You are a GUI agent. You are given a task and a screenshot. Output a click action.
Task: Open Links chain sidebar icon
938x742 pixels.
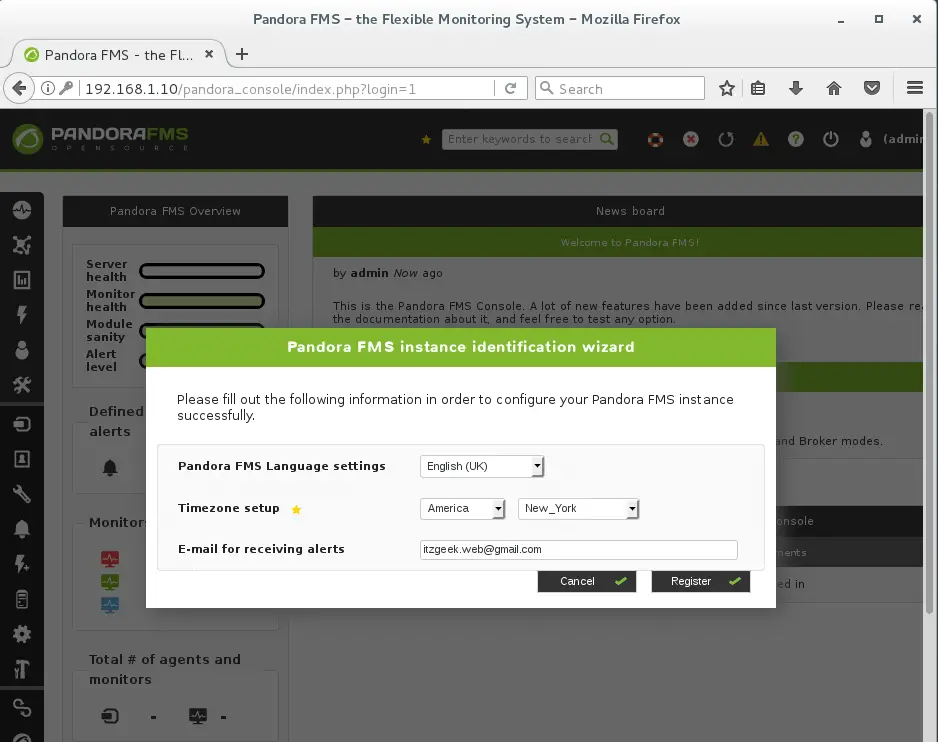click(x=22, y=708)
